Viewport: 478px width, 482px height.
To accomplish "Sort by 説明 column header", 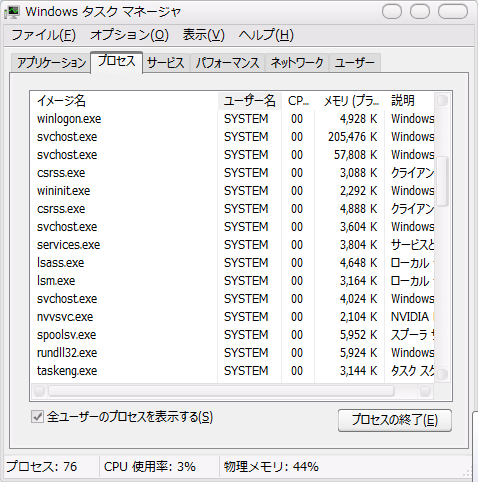I will tap(410, 101).
